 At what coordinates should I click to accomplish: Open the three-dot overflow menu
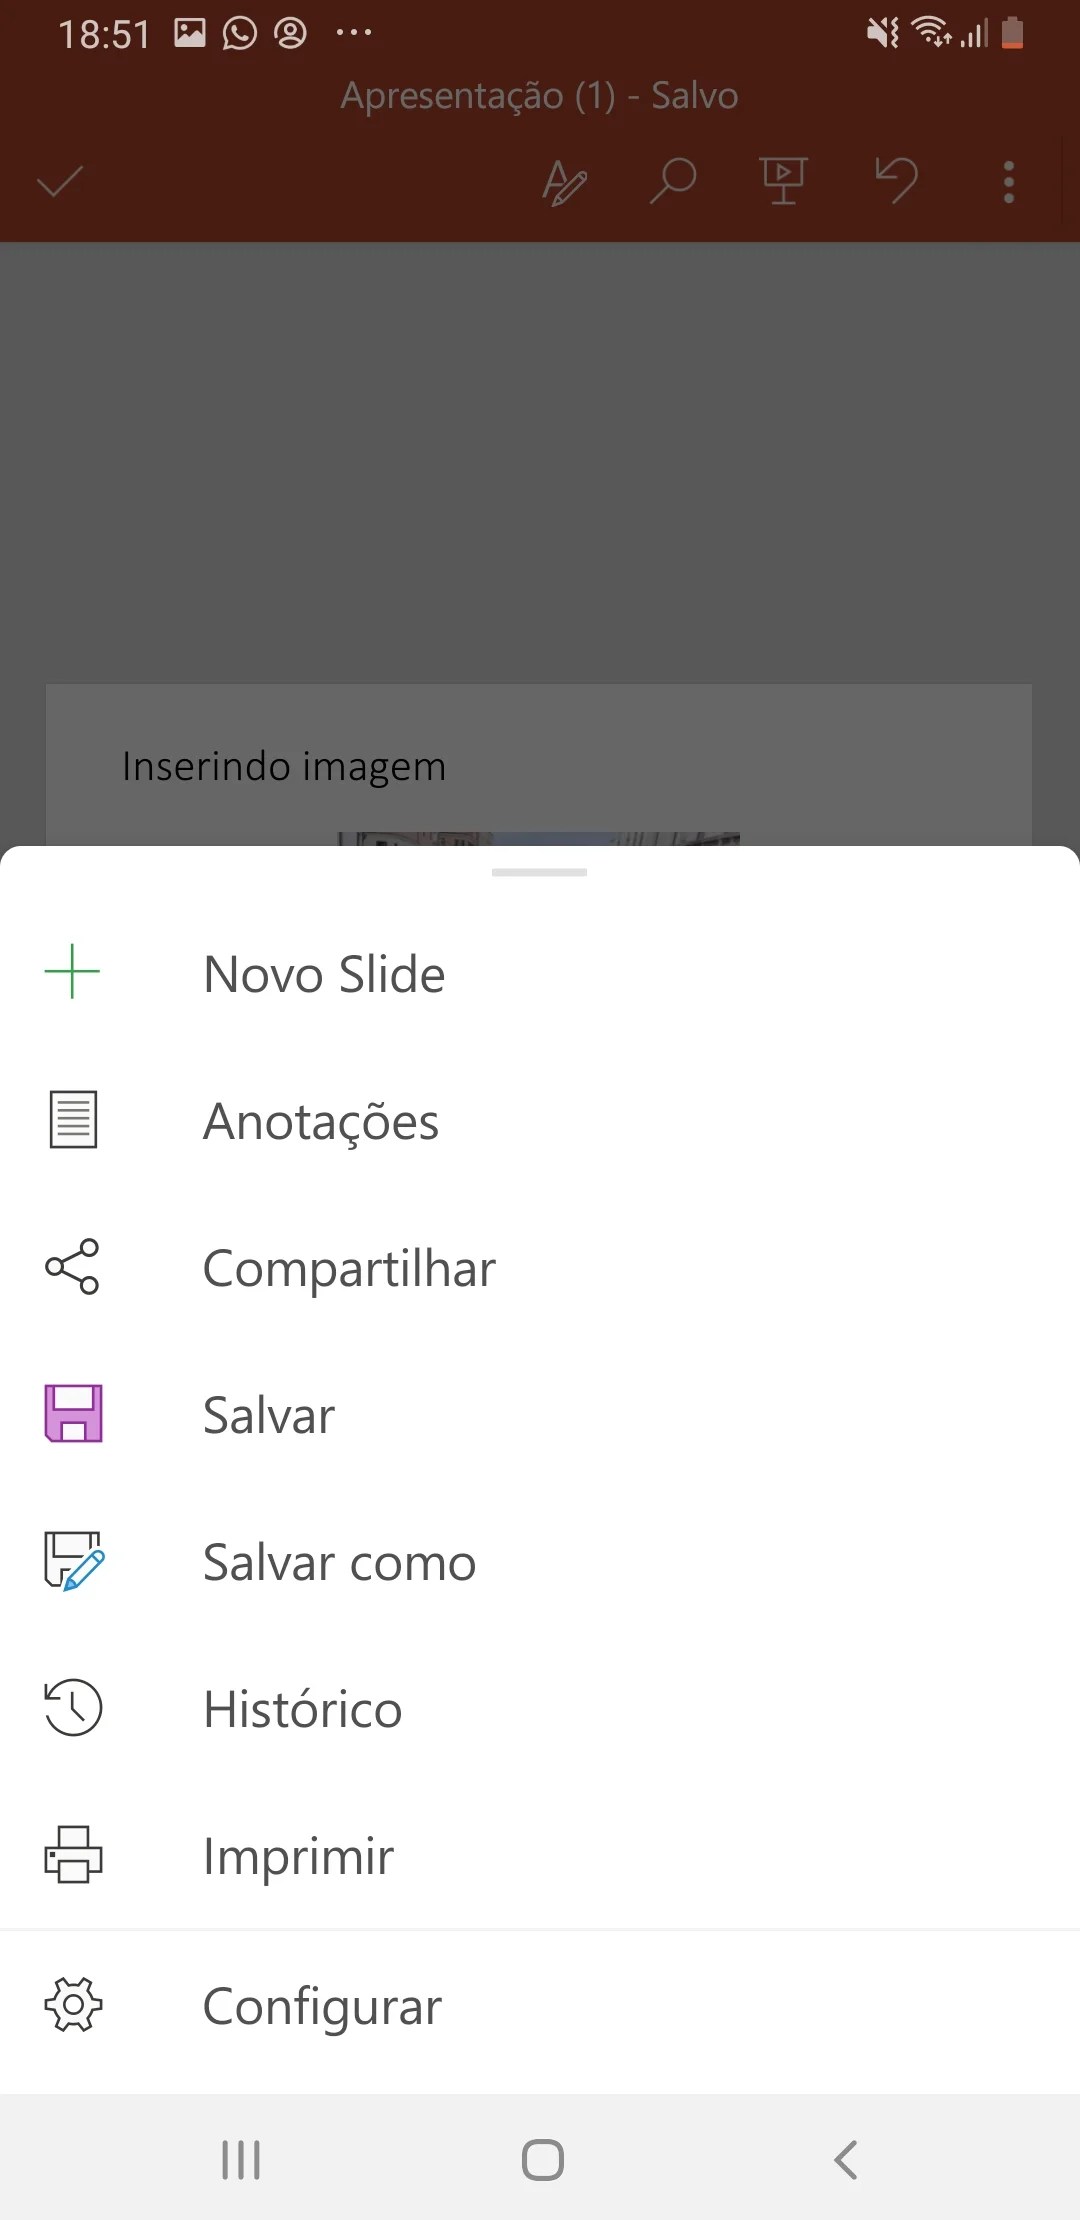tap(1008, 183)
